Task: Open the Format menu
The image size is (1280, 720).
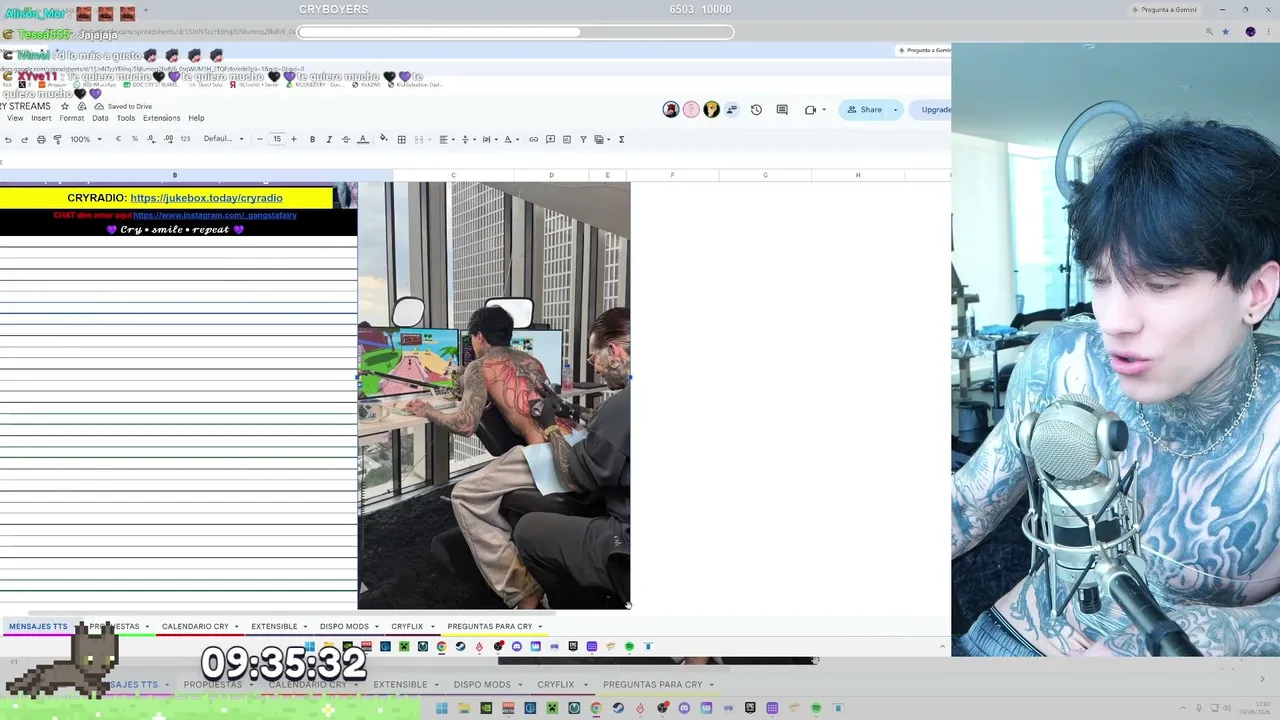Action: click(x=72, y=118)
